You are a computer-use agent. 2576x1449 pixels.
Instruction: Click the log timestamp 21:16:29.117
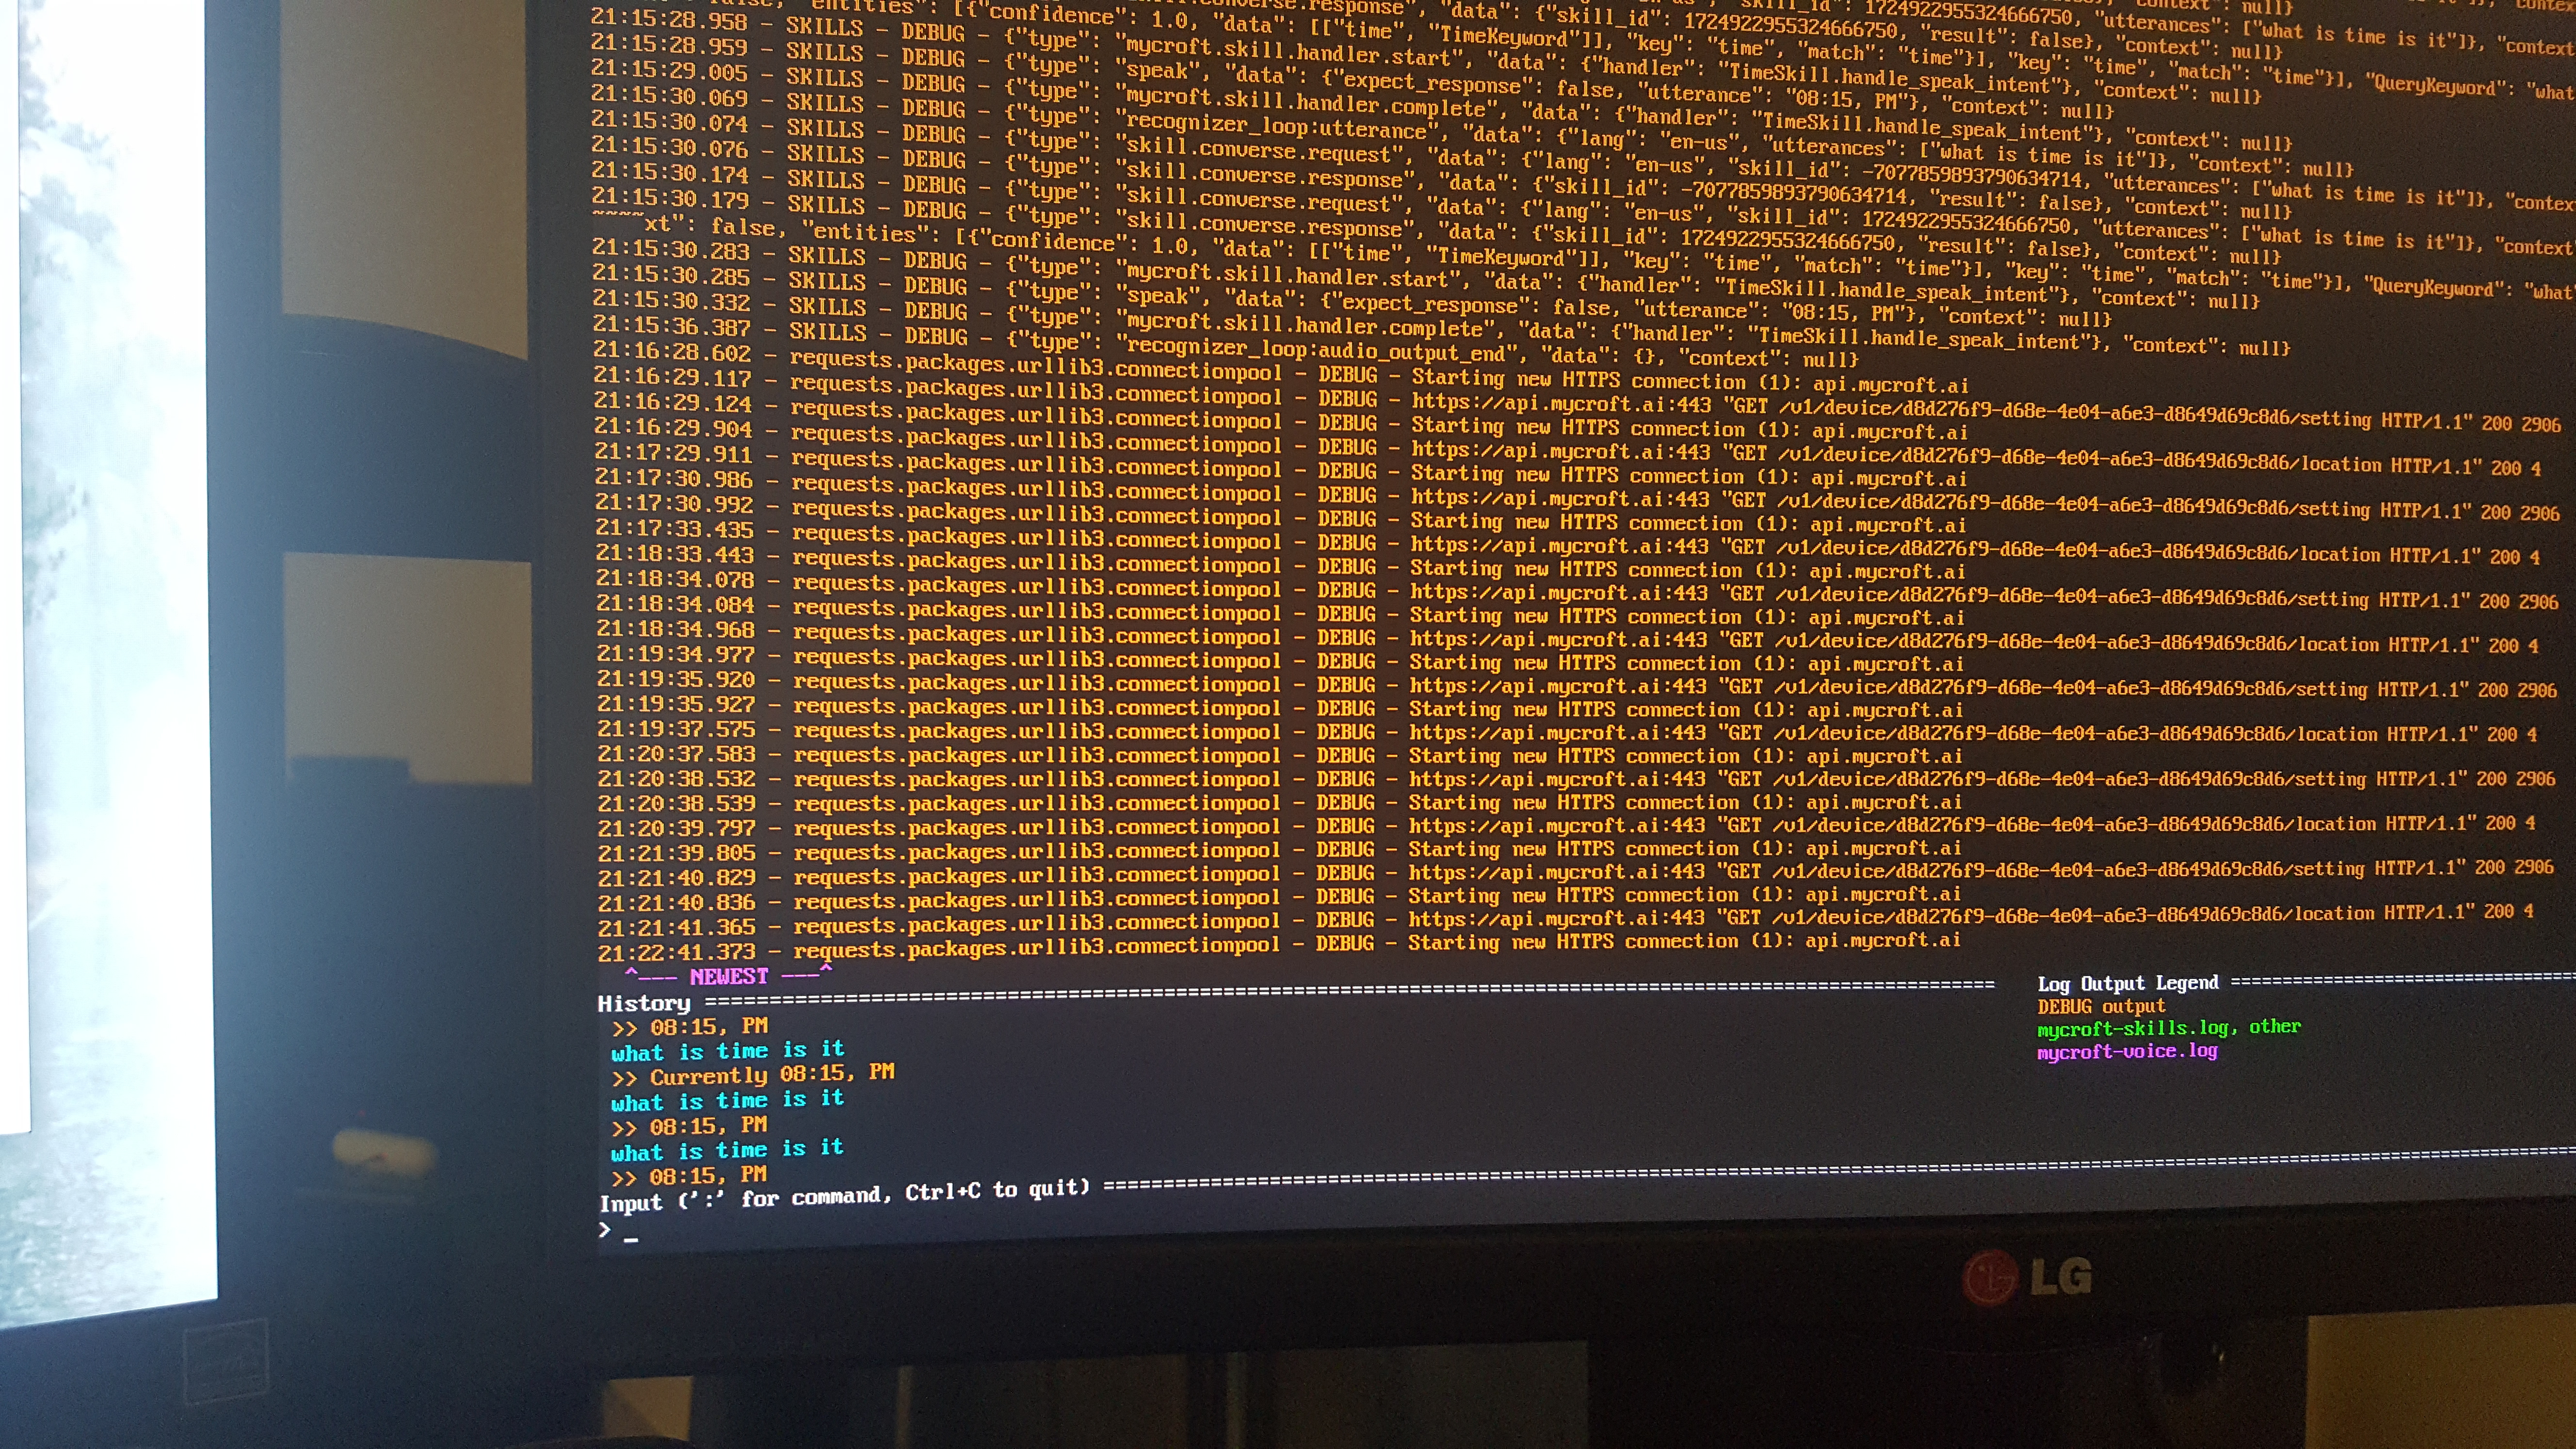(672, 377)
